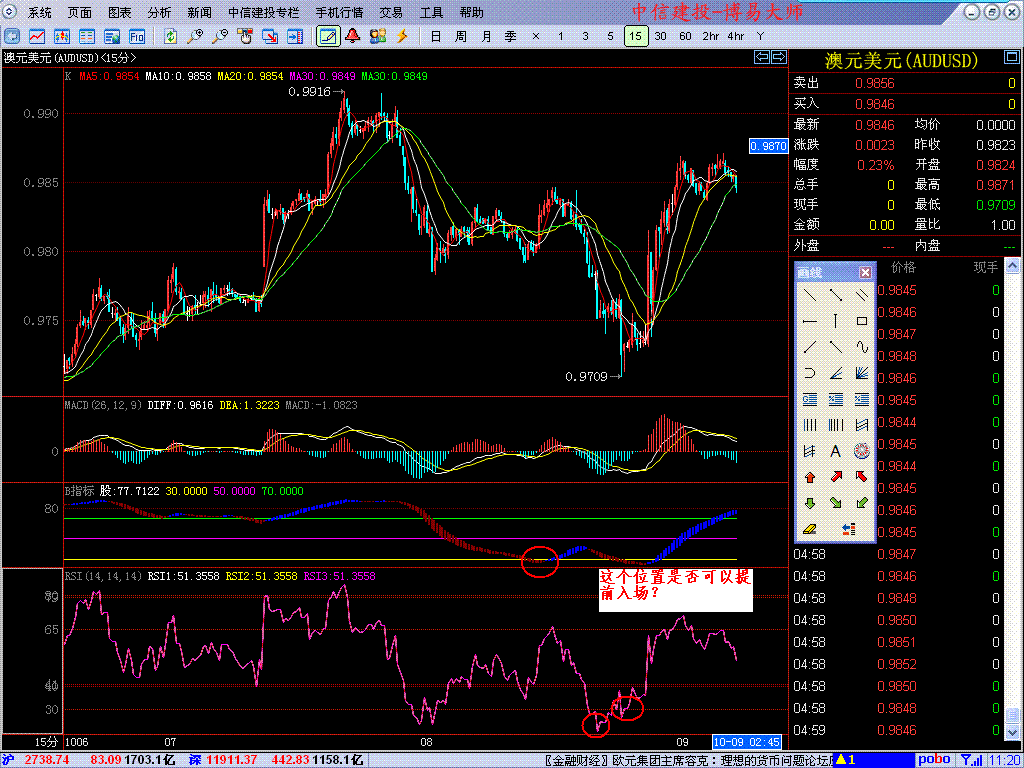Select the horizontal line drawing tool

click(x=810, y=321)
